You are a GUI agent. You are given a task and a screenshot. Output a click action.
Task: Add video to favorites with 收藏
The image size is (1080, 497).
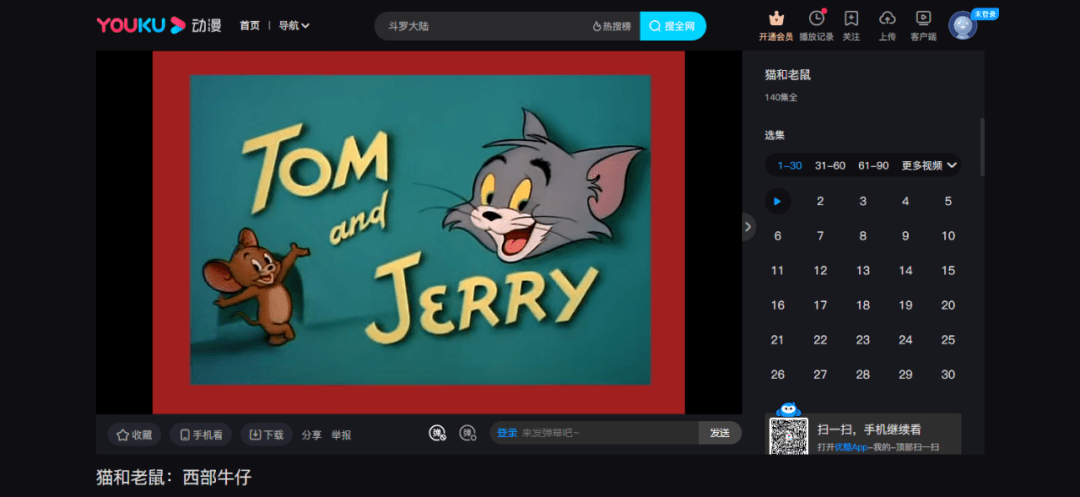tap(134, 434)
